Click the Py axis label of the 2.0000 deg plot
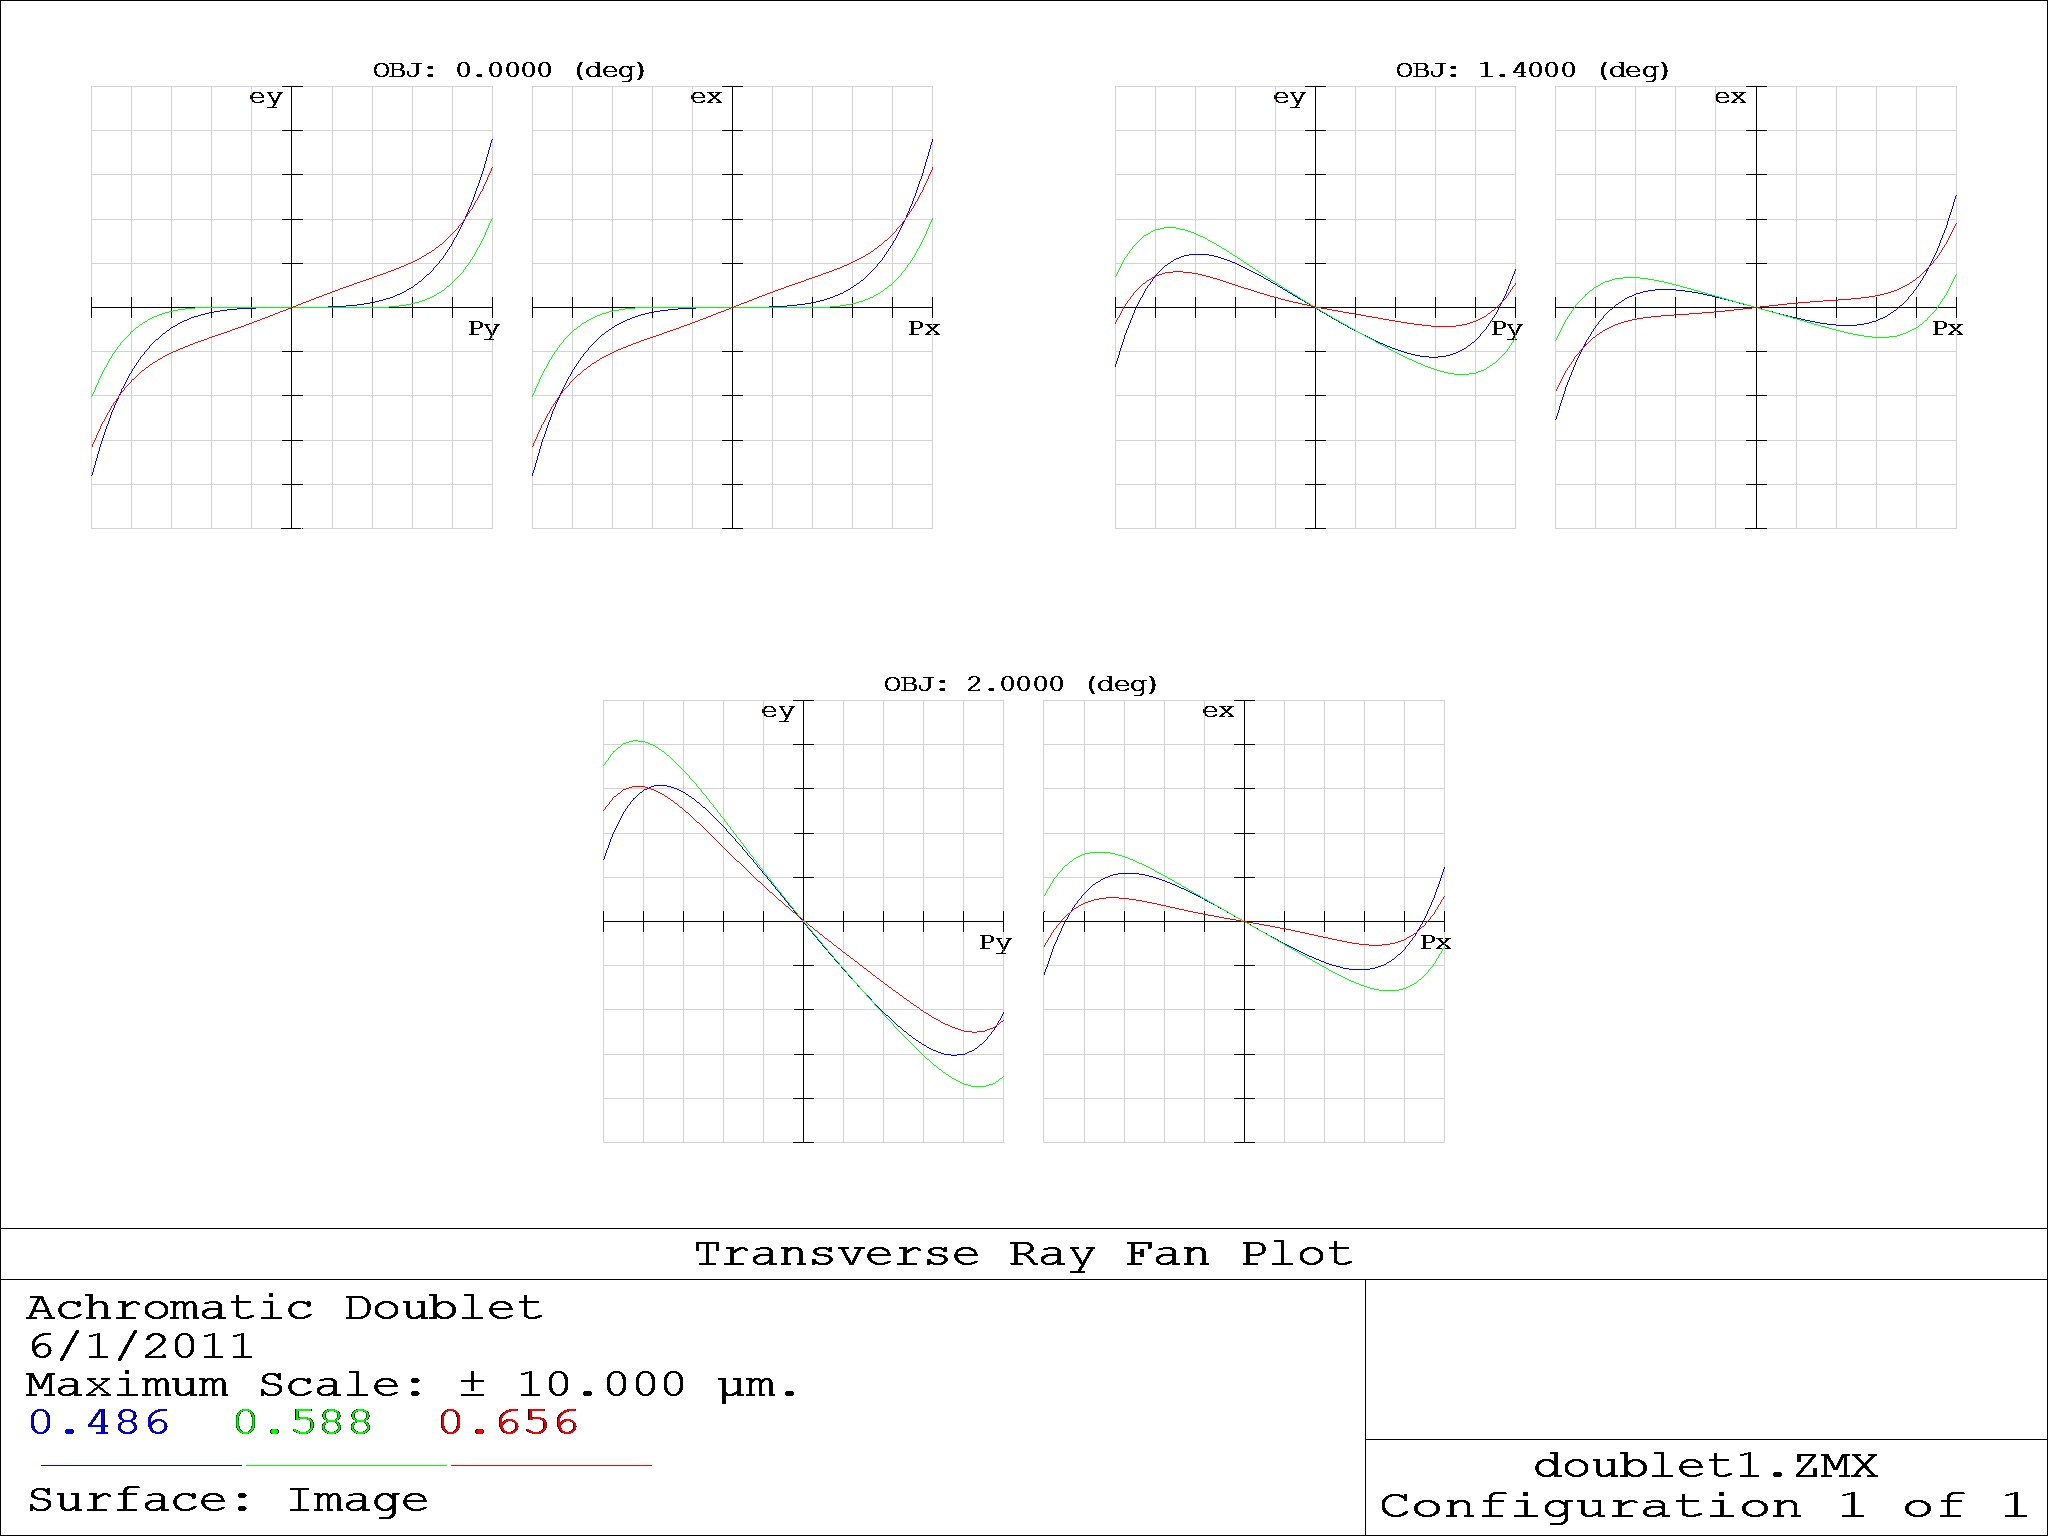The width and height of the screenshot is (2048, 1536). click(994, 942)
